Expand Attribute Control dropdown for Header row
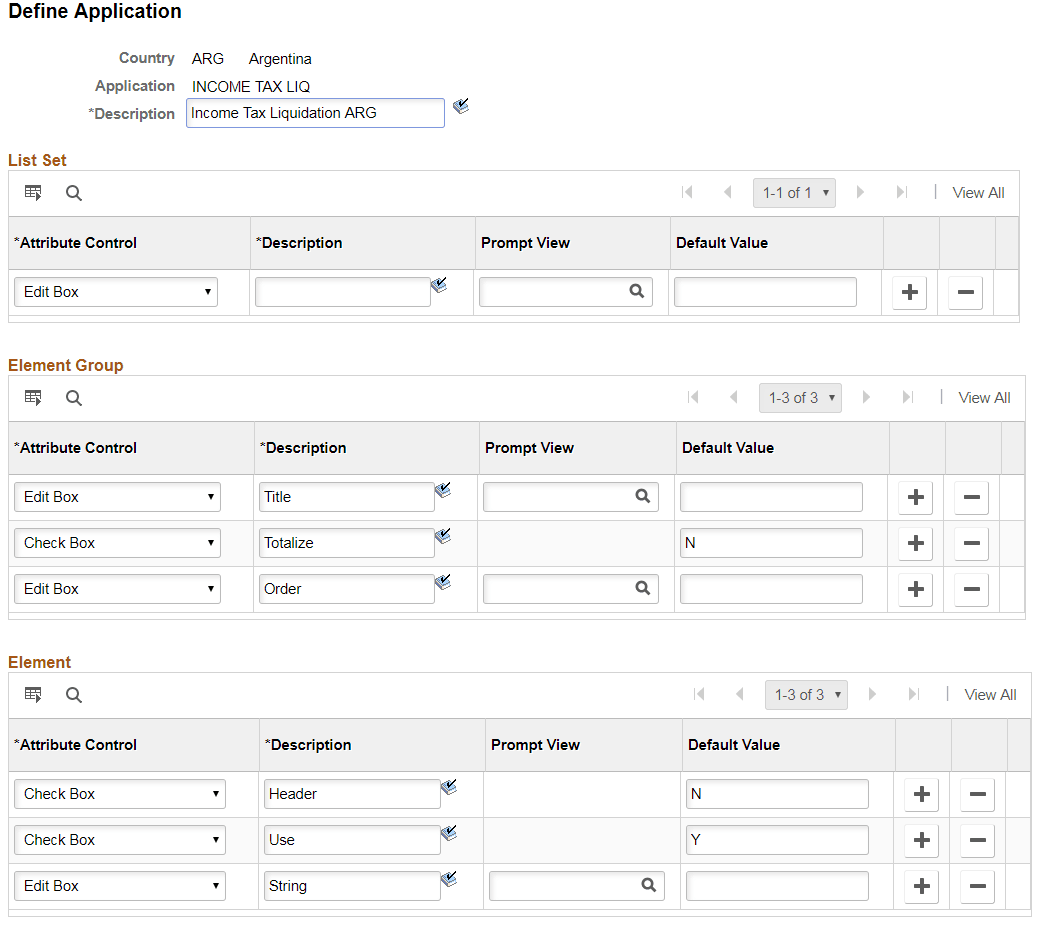Viewport: 1038px width, 929px height. click(x=119, y=794)
